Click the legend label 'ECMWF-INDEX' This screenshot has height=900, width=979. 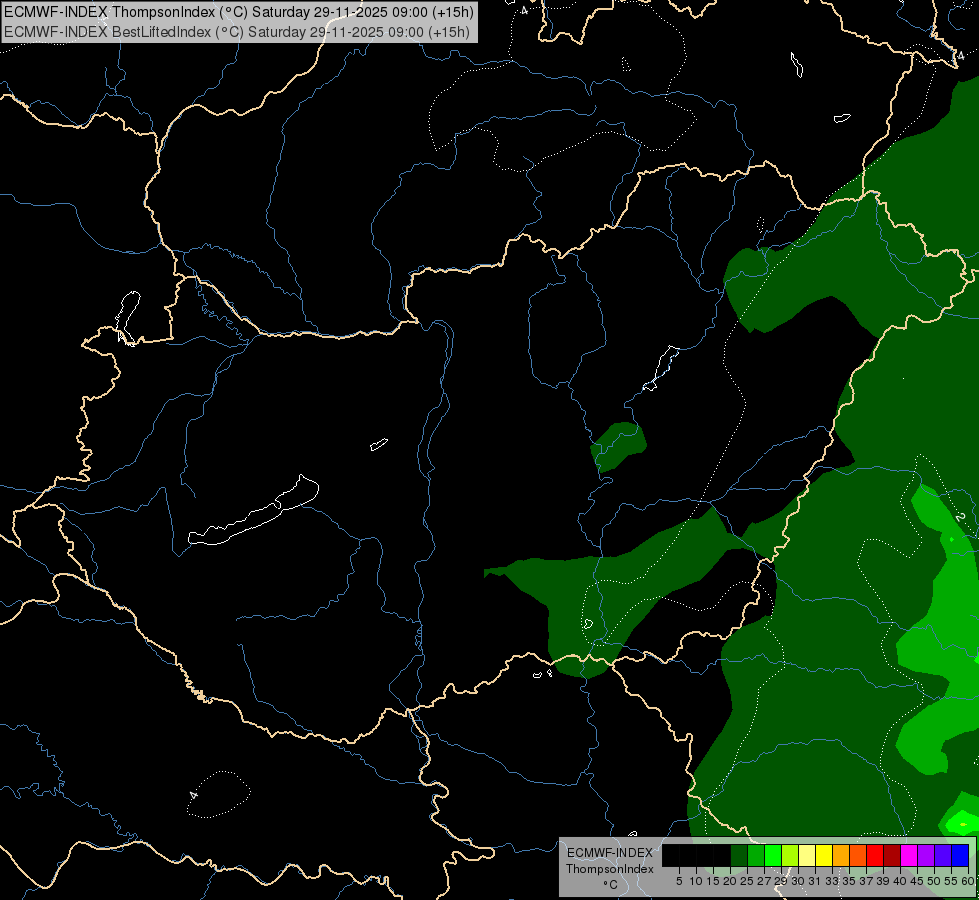point(609,853)
